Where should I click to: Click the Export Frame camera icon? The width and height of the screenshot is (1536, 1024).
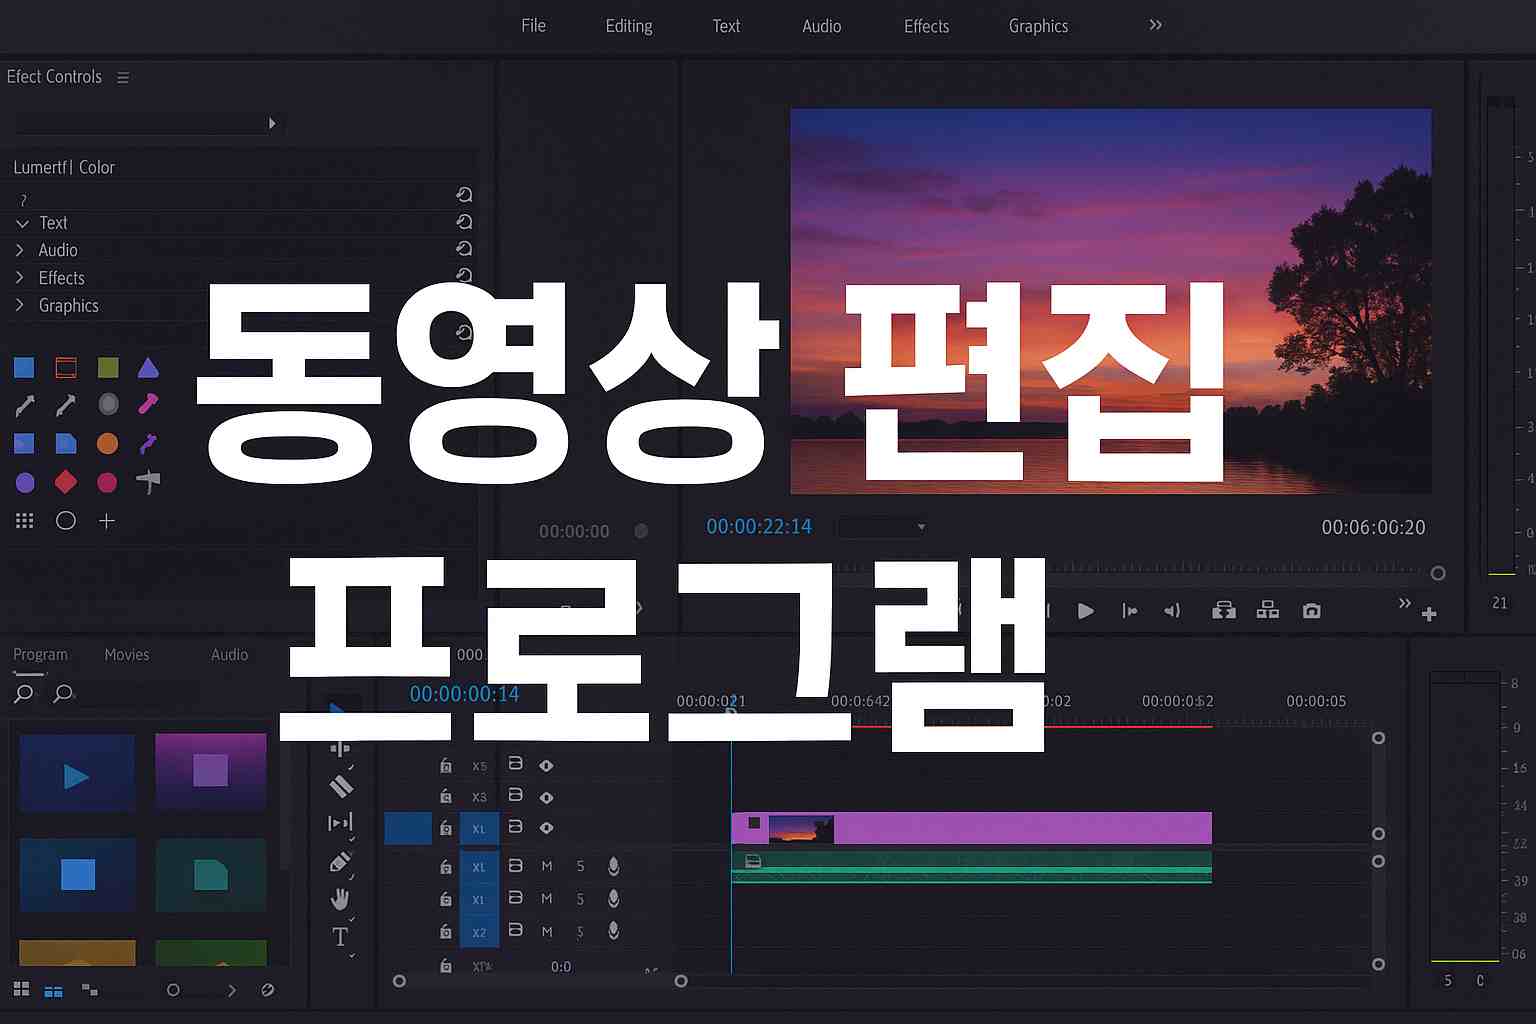pyautogui.click(x=1311, y=610)
